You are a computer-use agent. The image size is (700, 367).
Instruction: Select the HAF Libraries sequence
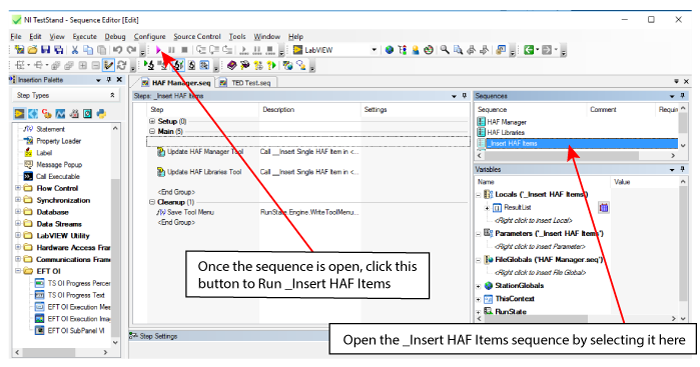click(x=501, y=133)
